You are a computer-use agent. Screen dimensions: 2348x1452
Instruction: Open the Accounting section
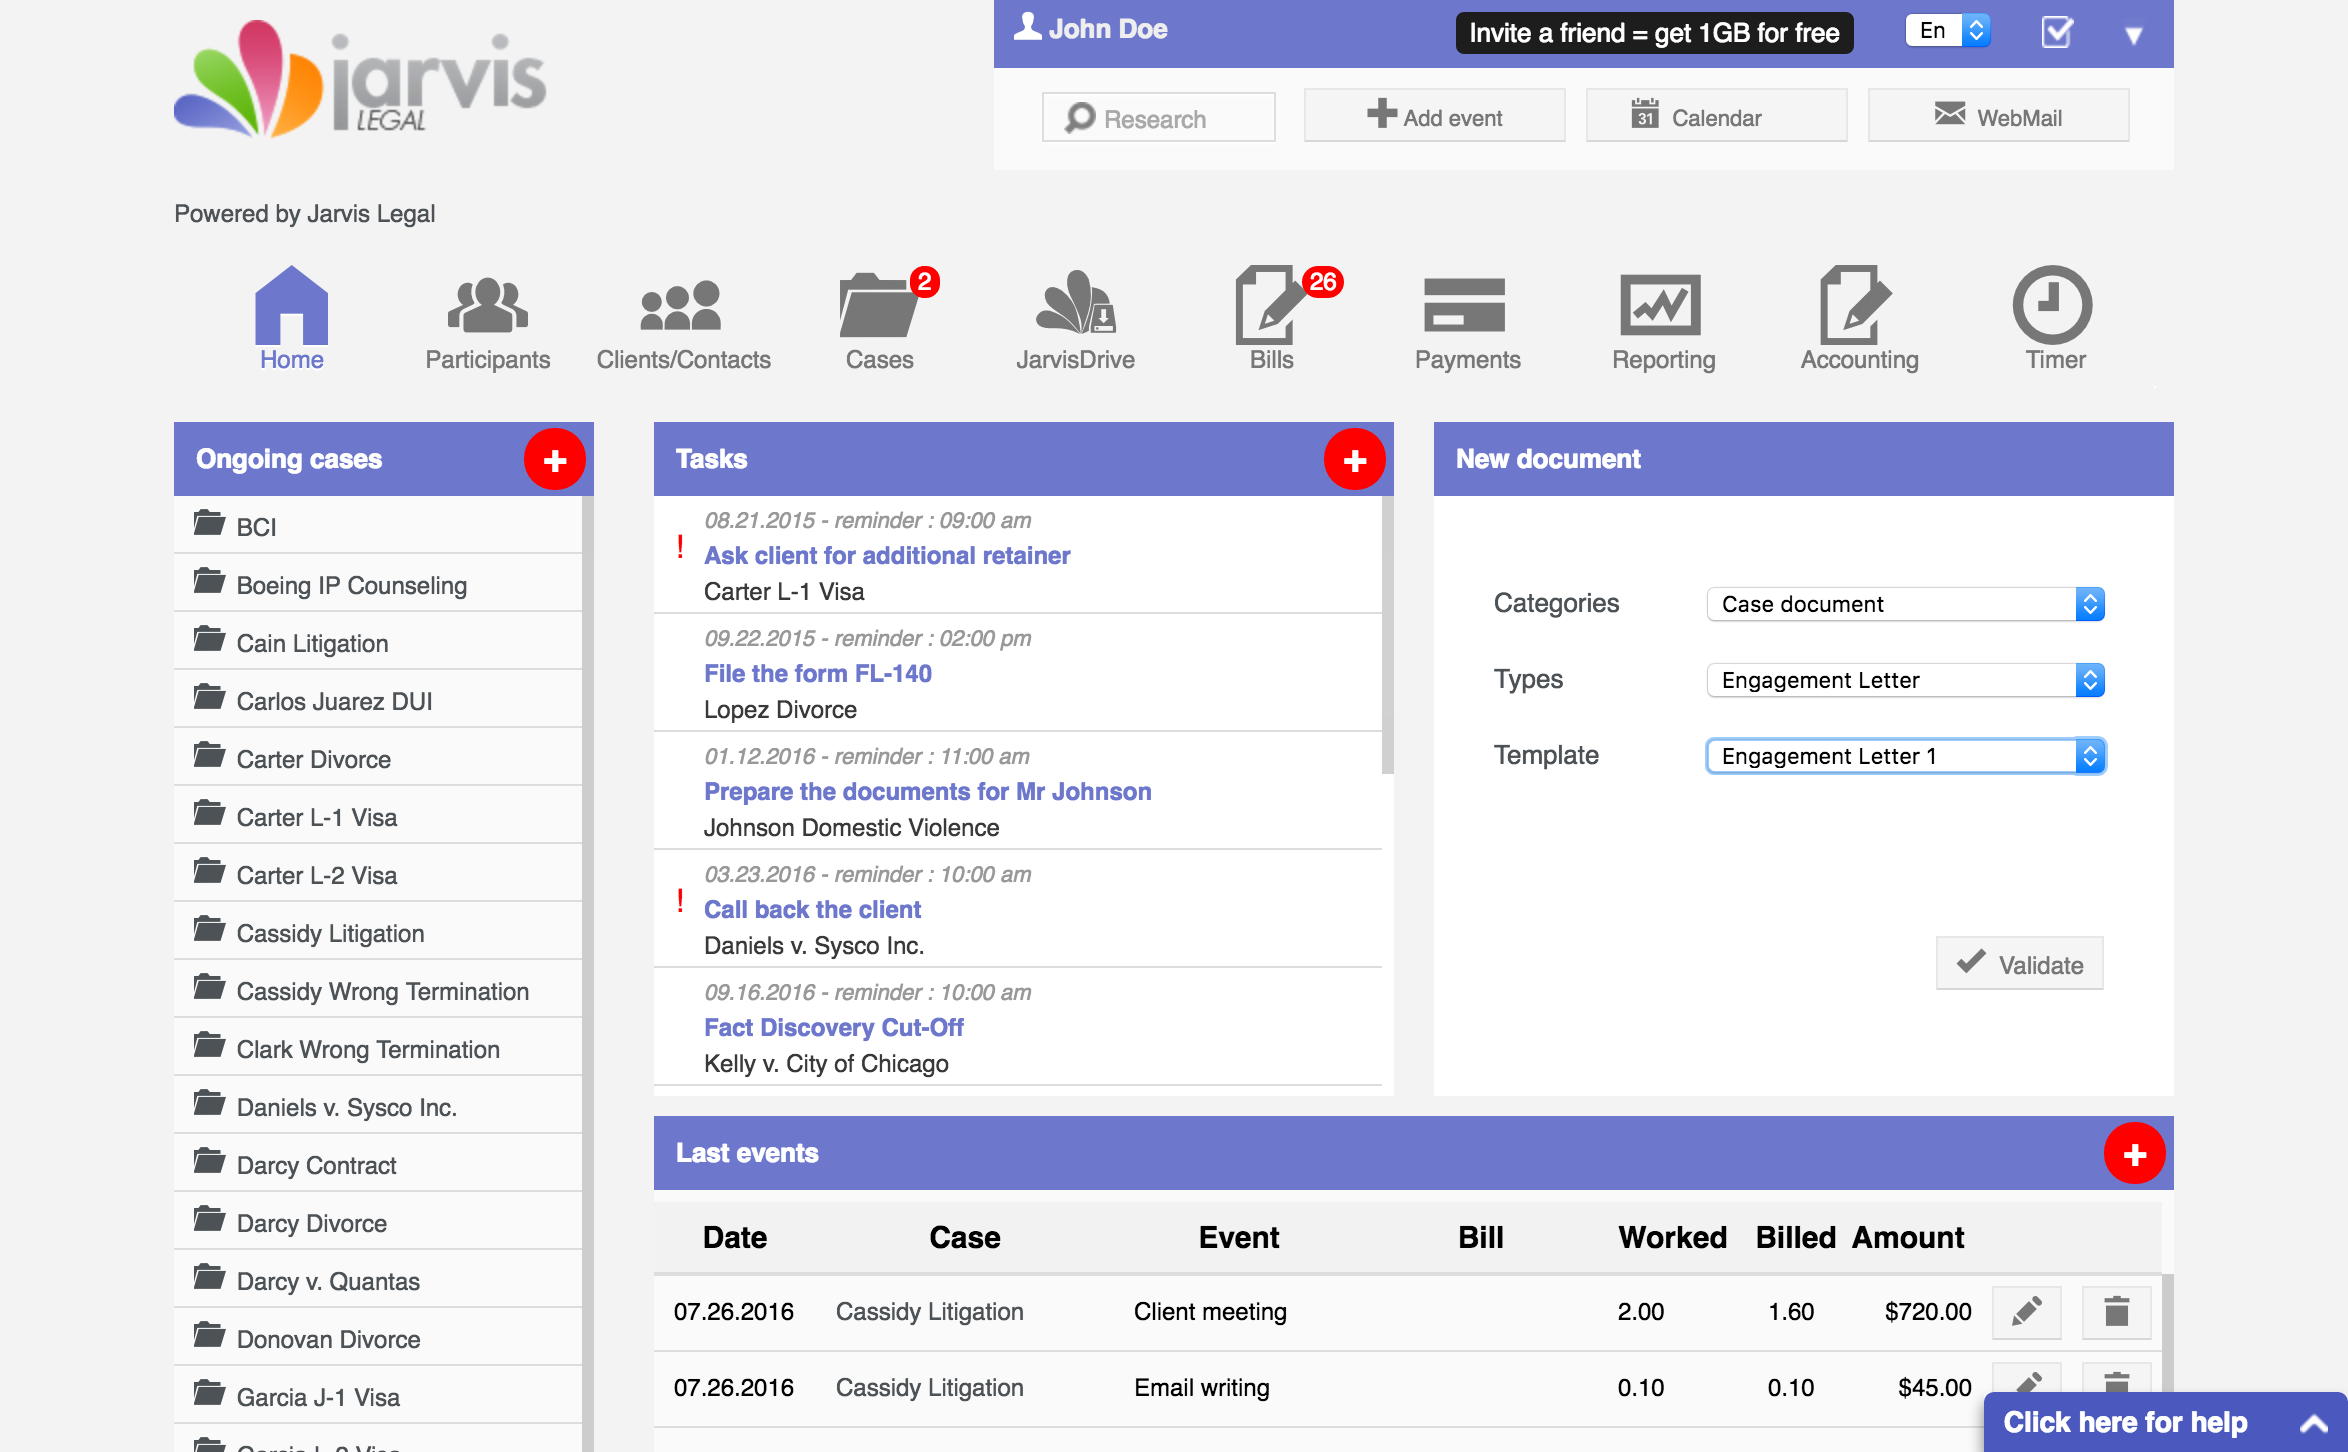[1857, 318]
